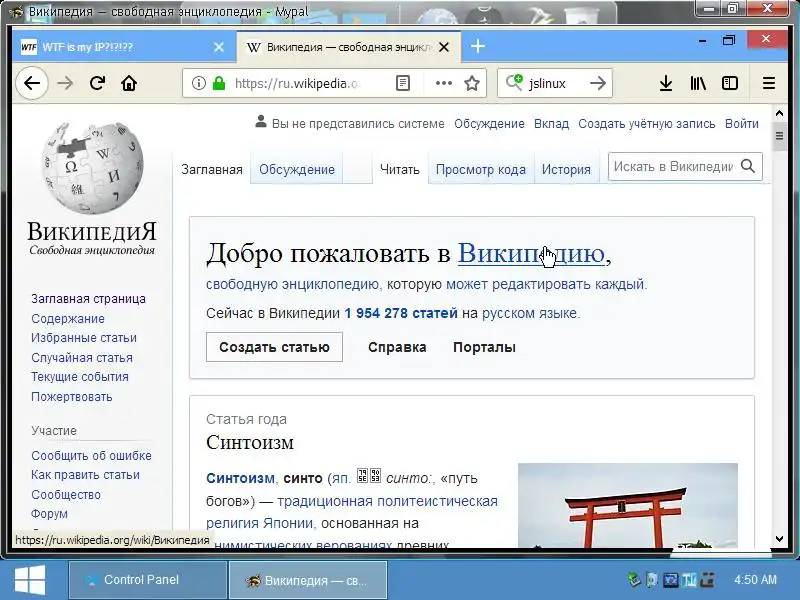
Task: Switch to the Обсуждение page tab
Action: [x=296, y=169]
